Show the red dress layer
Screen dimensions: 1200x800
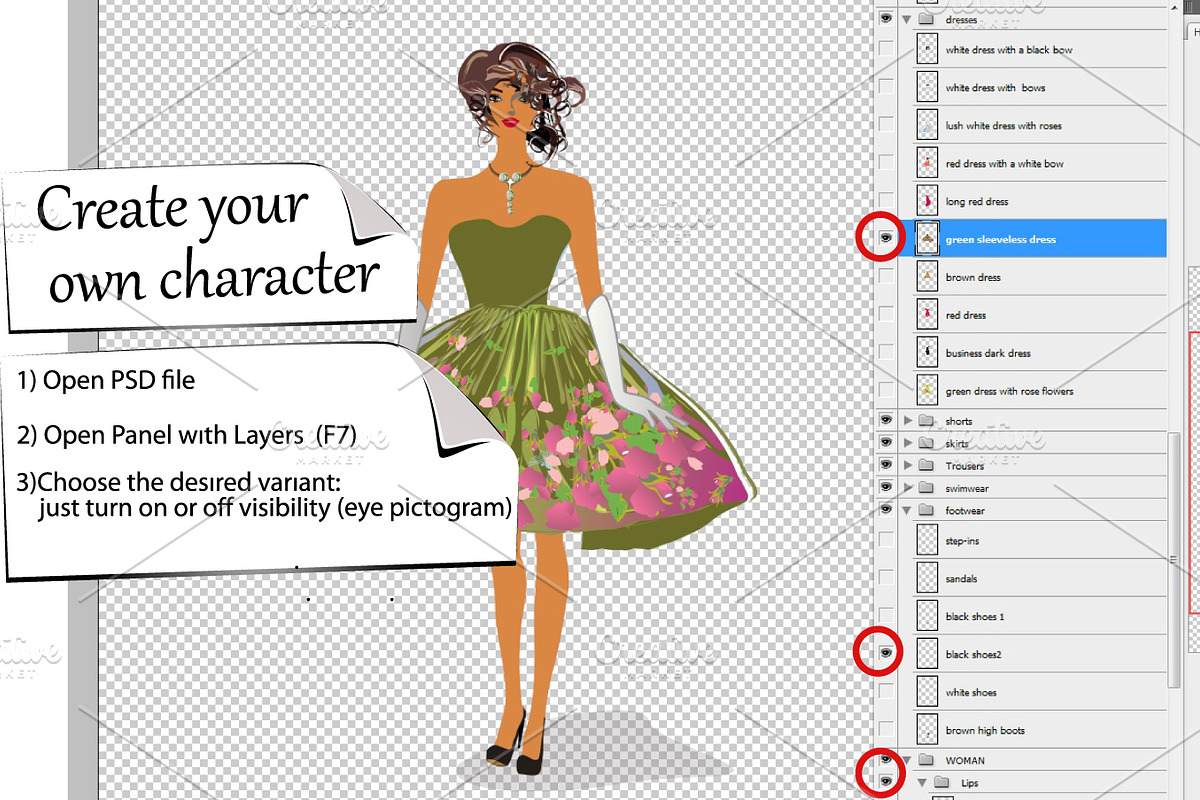pos(886,315)
